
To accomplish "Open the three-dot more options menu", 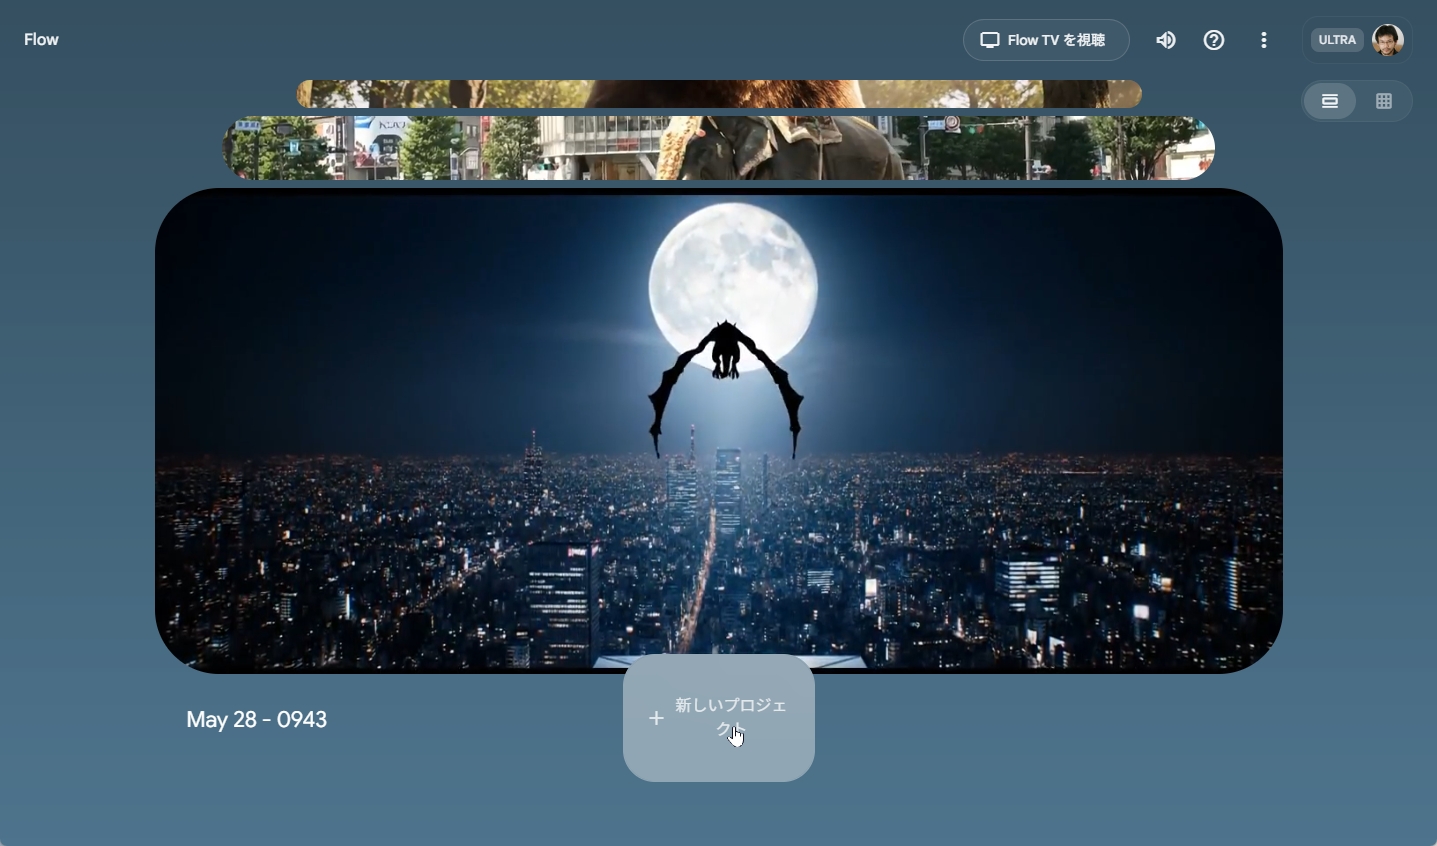I will pos(1264,40).
